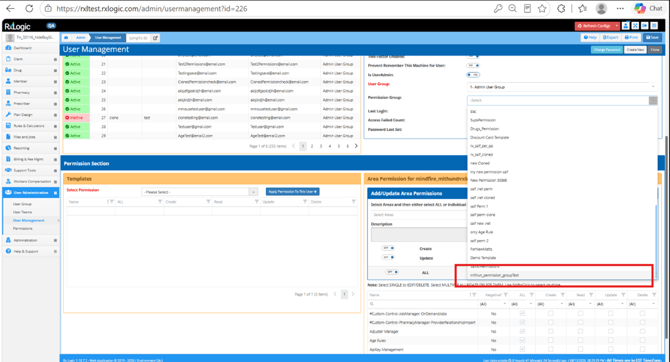Open the Rules & Calculators icon

pos(8,126)
